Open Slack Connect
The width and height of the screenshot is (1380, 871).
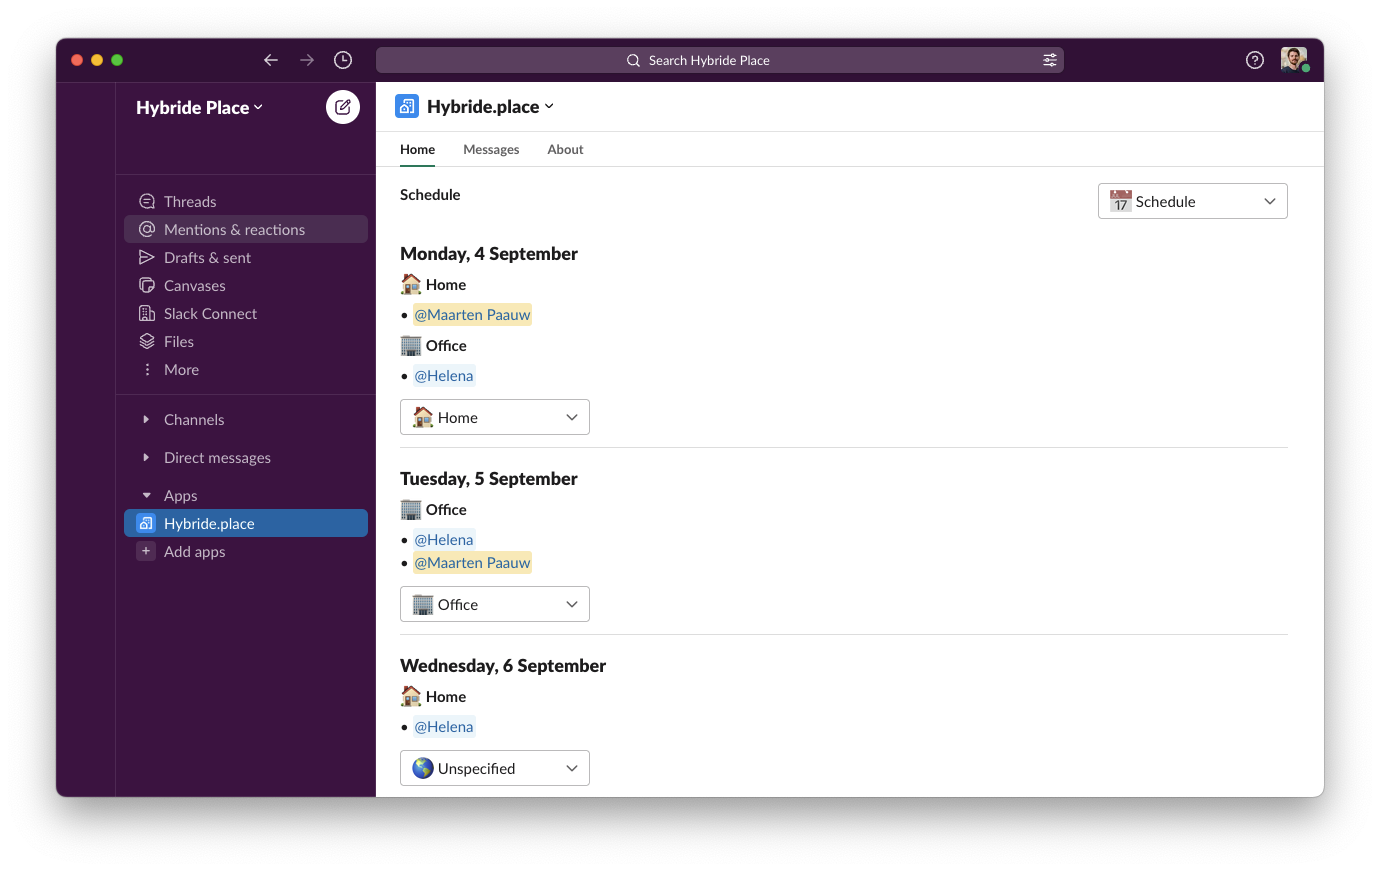246,313
